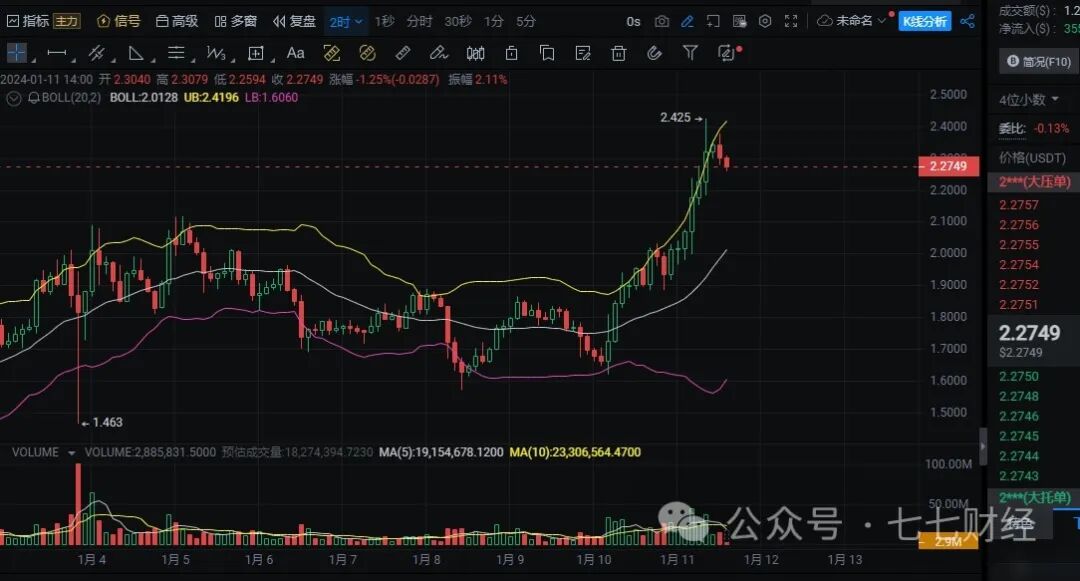Switch to the 分时 timeframe

click(419, 21)
